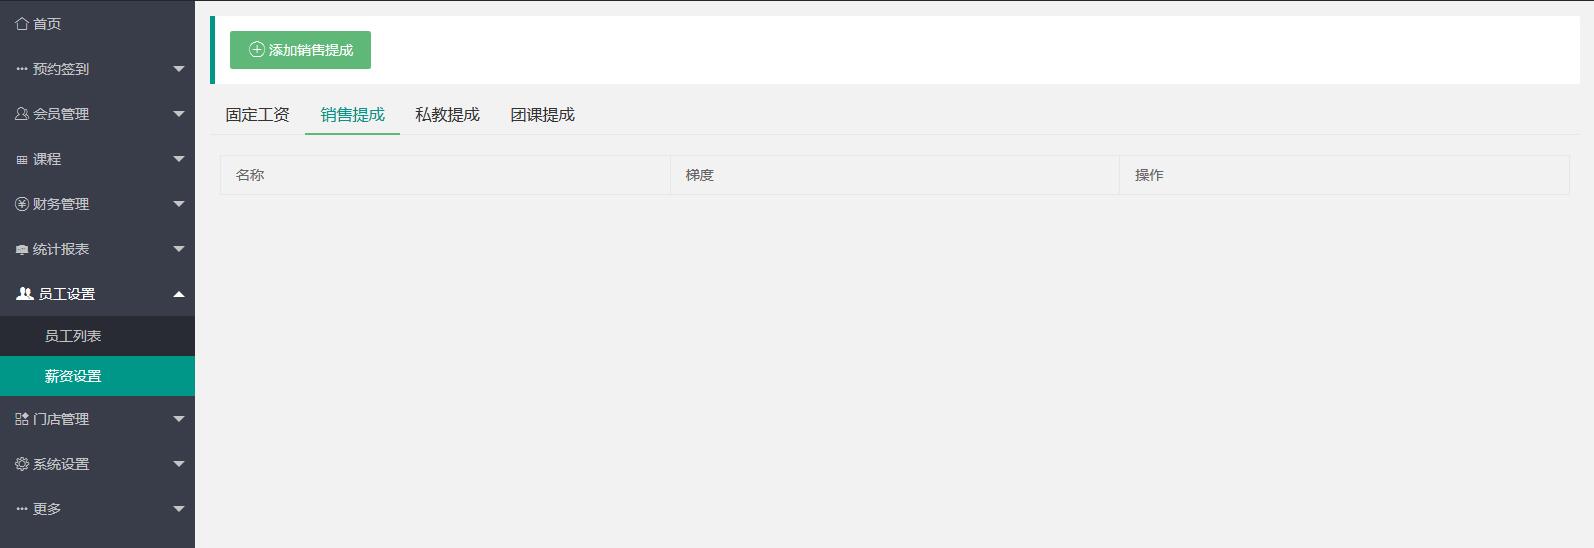Click the plus circle icon in 添加销售提成

click(x=257, y=50)
